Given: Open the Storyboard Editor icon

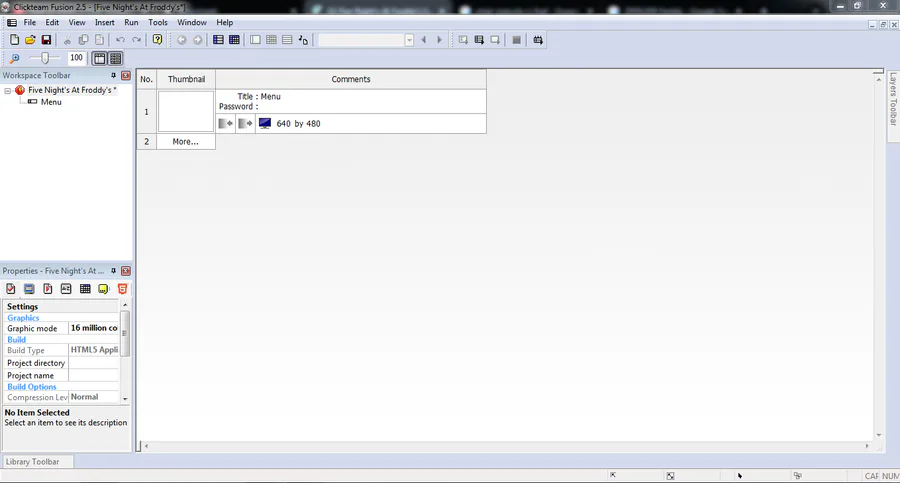Looking at the screenshot, I should [218, 40].
